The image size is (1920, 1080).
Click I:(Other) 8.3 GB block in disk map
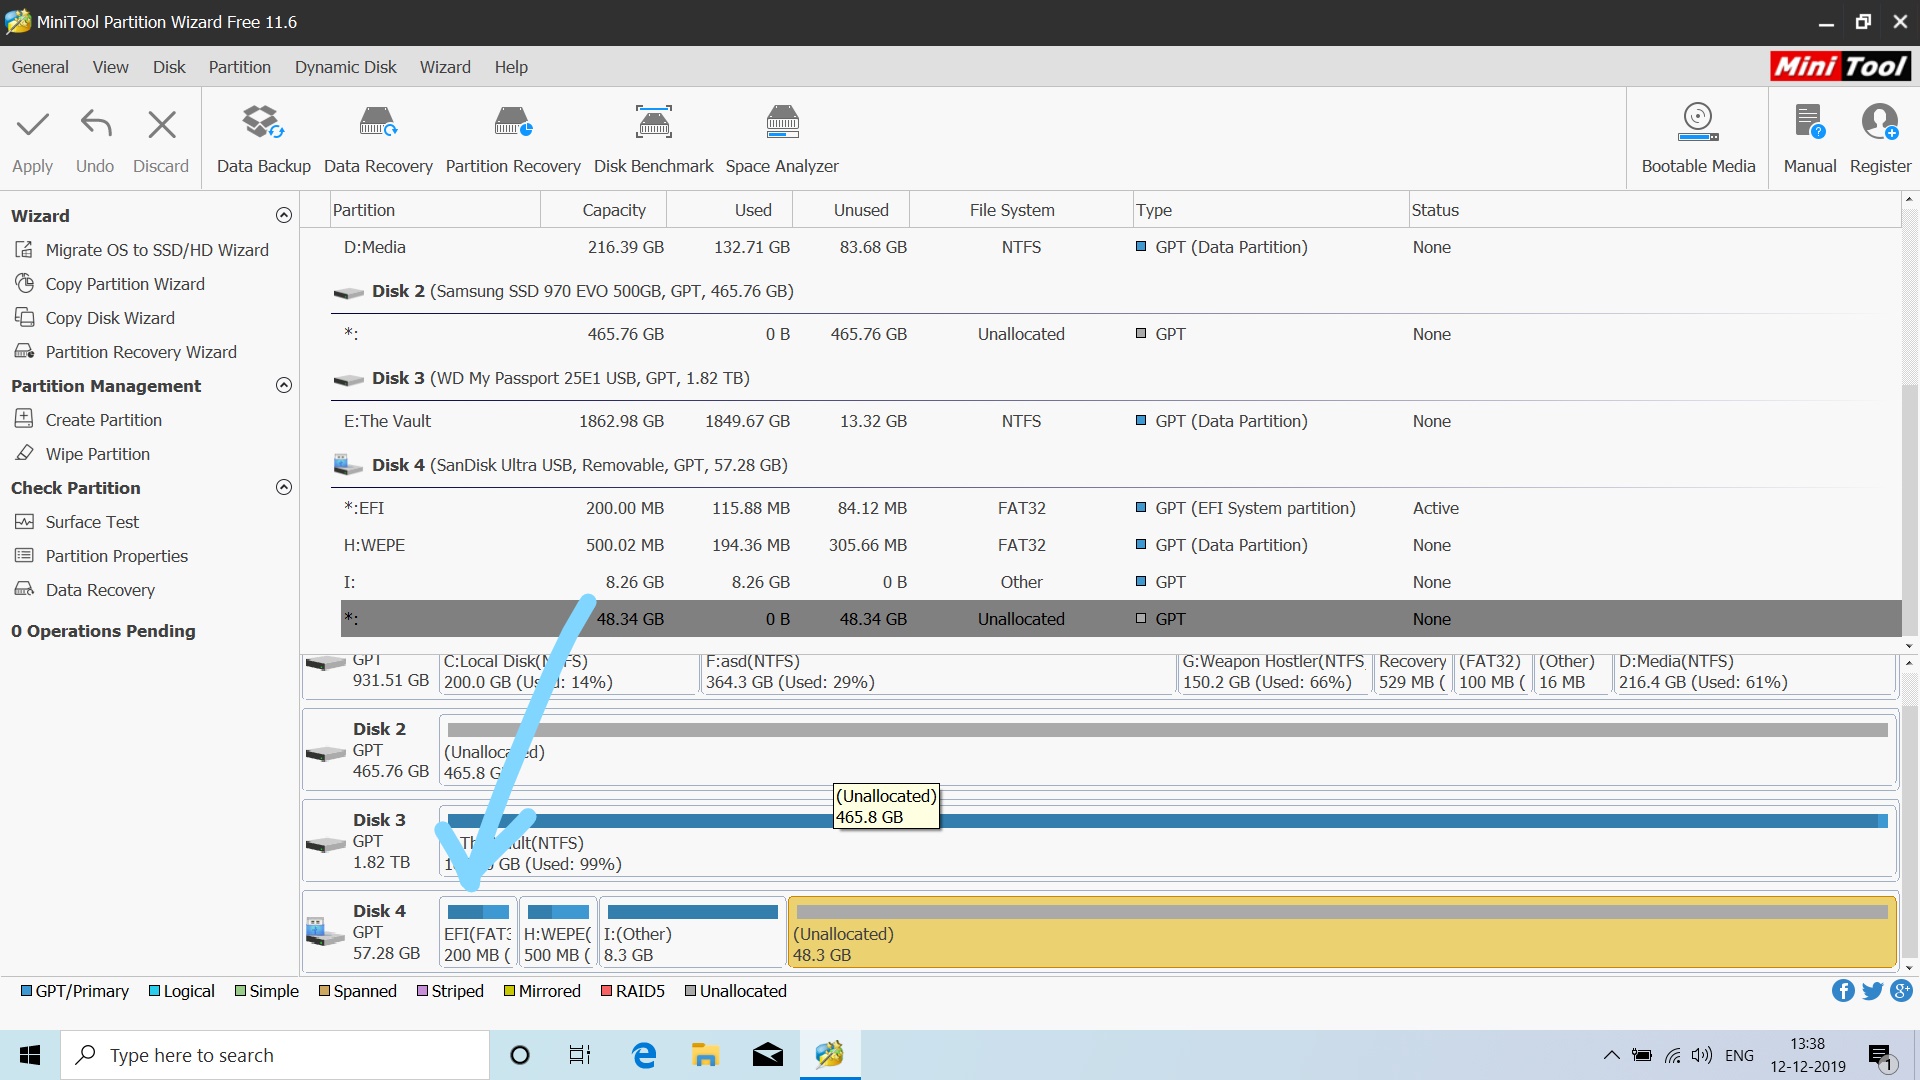(692, 932)
